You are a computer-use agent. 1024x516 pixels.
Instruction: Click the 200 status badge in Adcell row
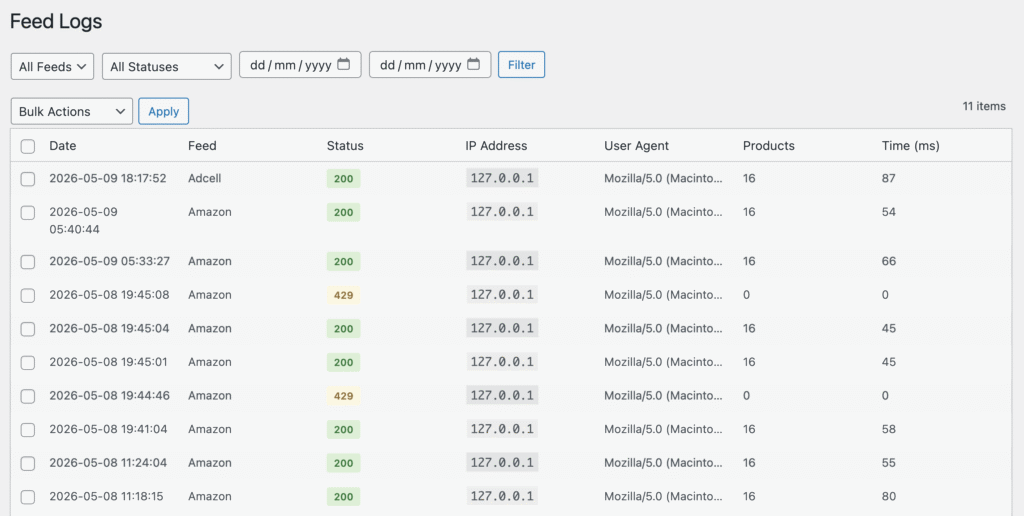pyautogui.click(x=344, y=179)
